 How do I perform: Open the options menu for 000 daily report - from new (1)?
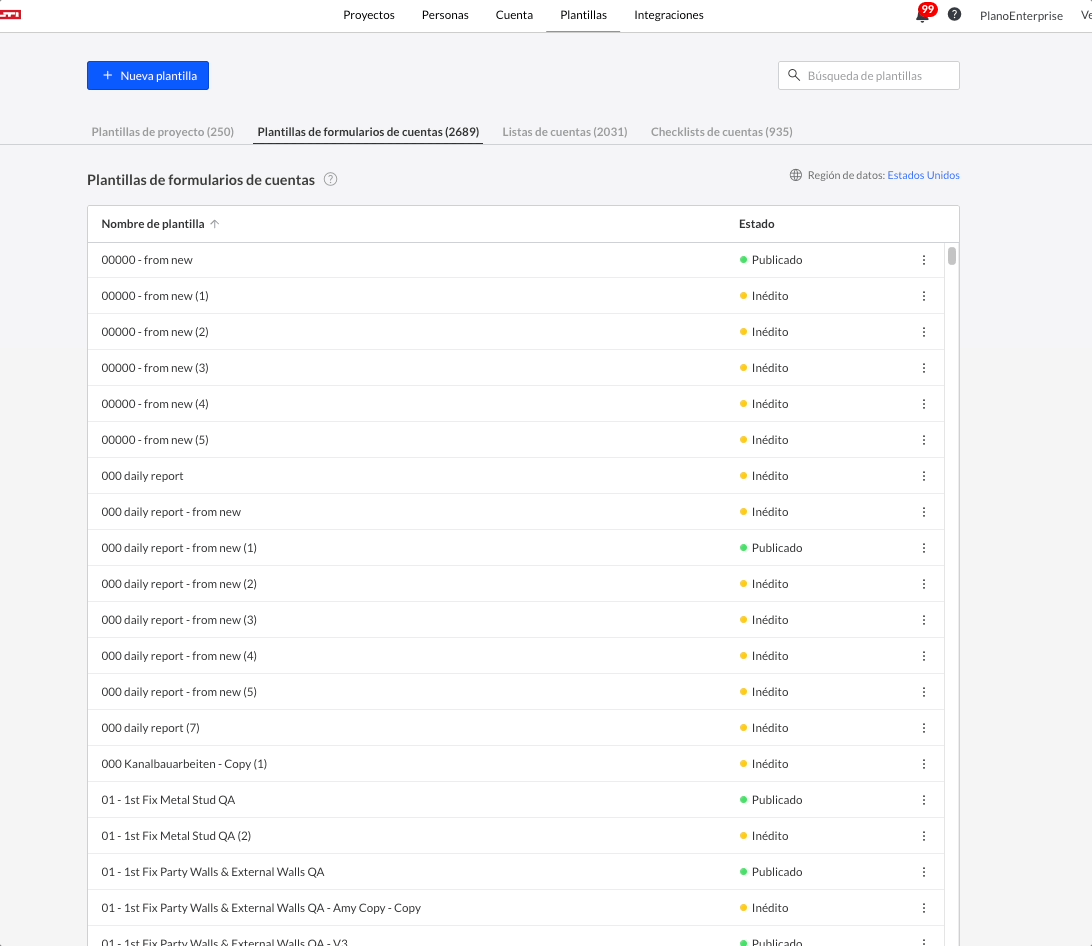(923, 548)
